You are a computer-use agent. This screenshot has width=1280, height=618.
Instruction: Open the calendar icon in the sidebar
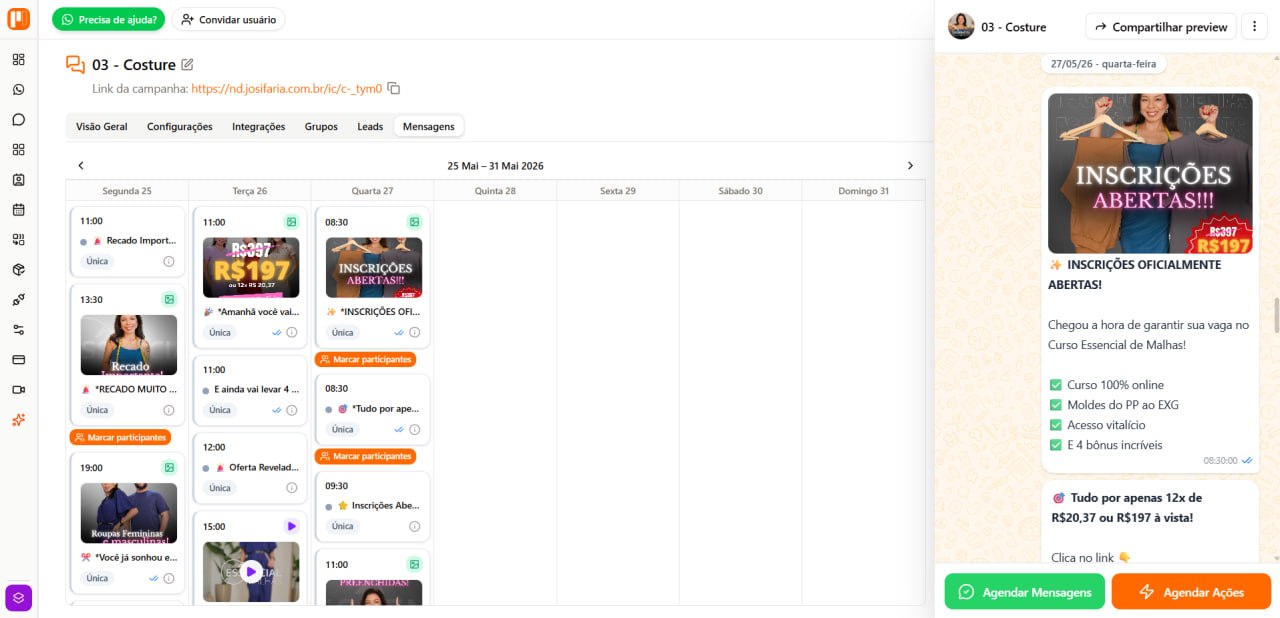click(18, 209)
